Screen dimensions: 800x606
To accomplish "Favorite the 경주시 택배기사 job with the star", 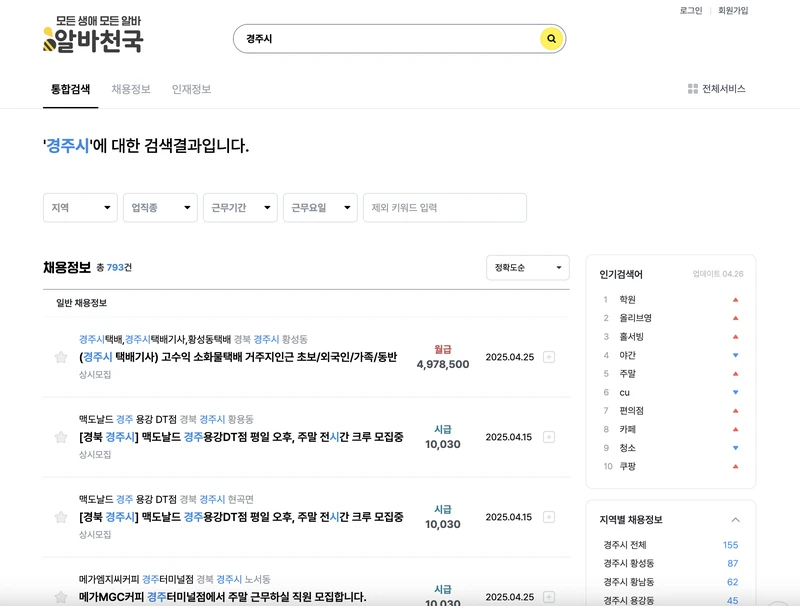I will pos(58,355).
